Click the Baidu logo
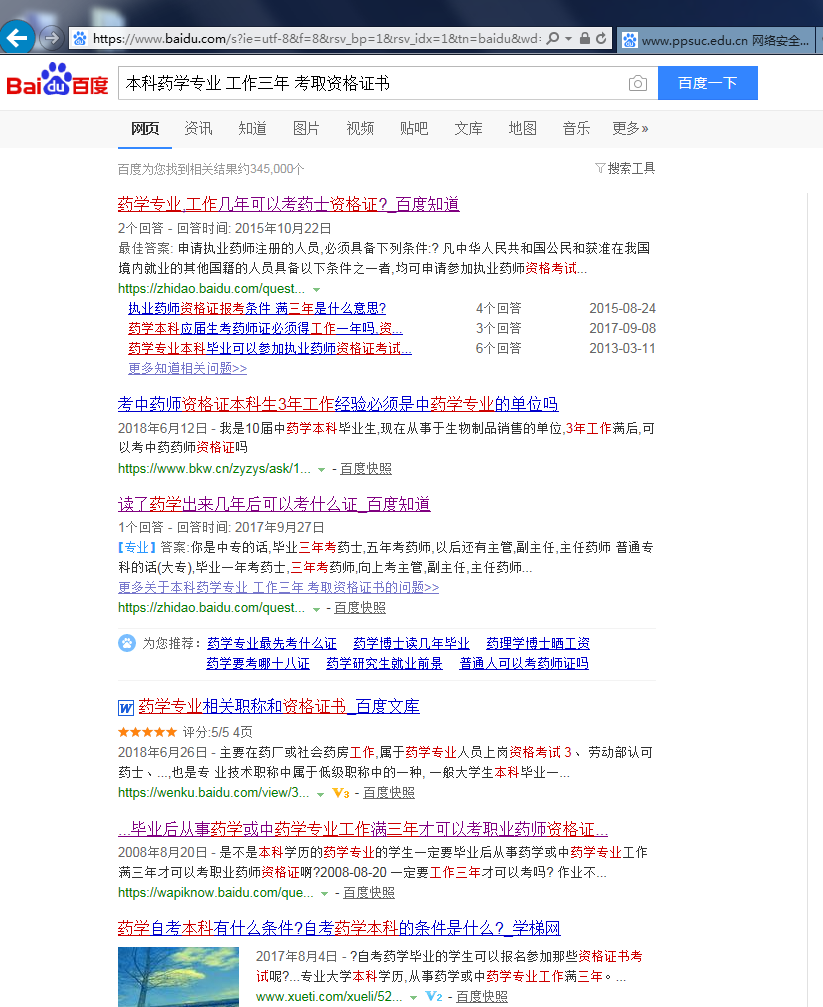The width and height of the screenshot is (823, 1007). 57,80
